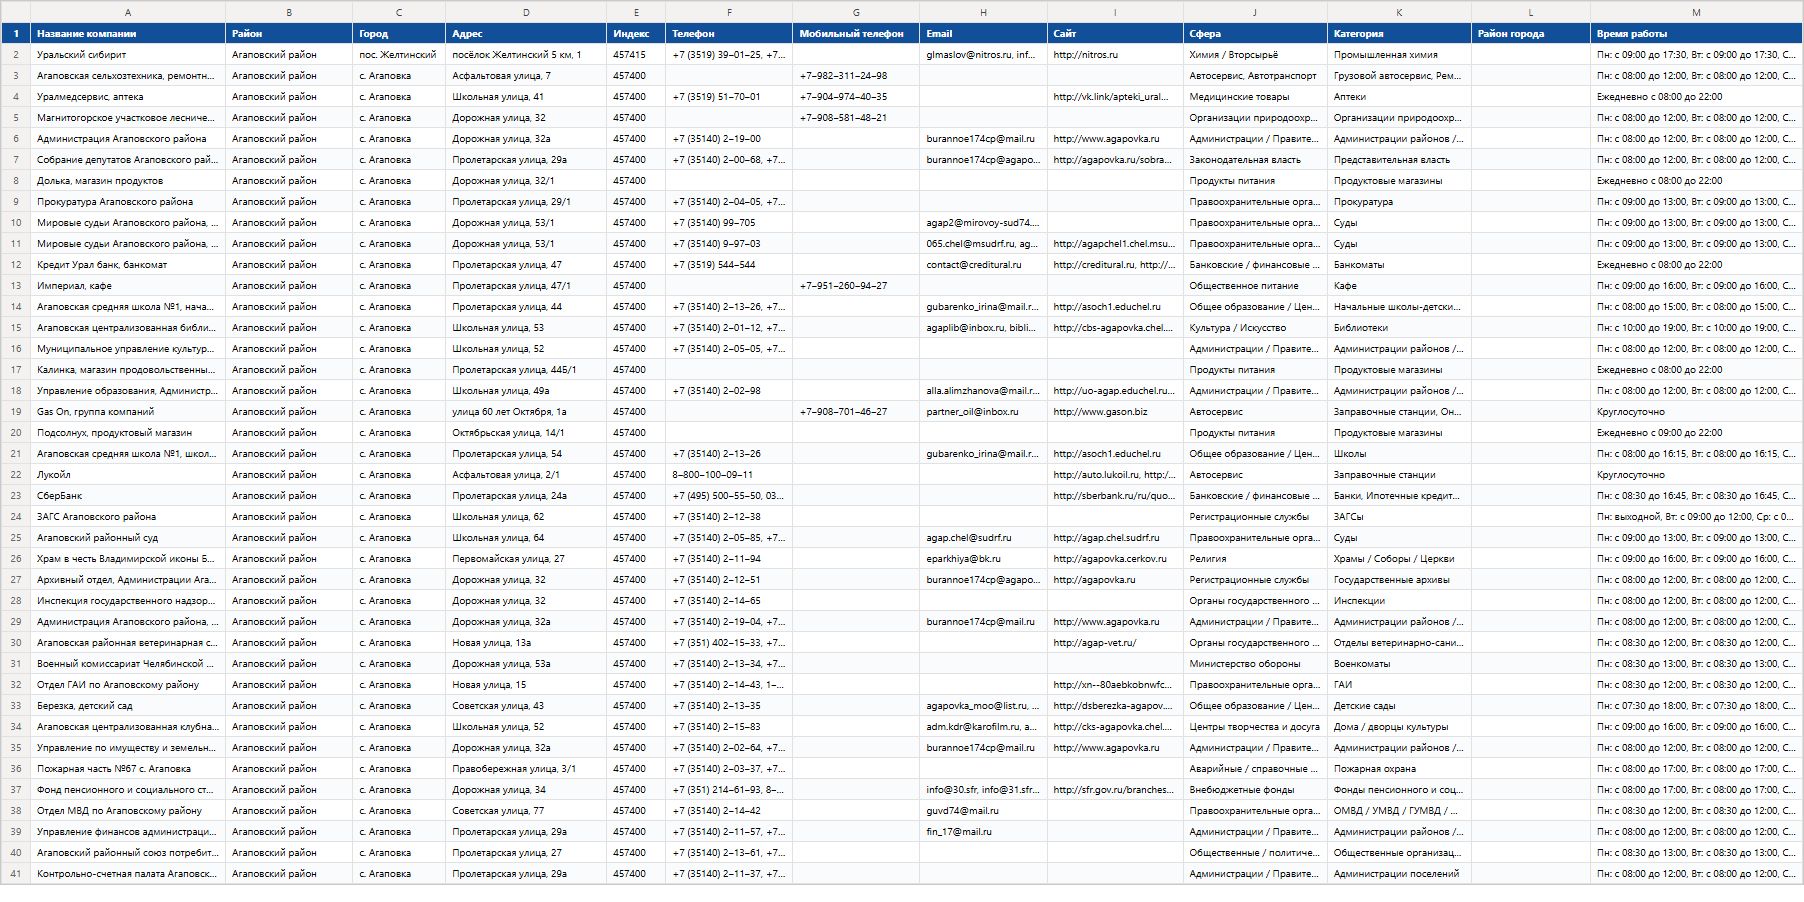1804x902 pixels.
Task: Select the 'fin_17@mail.ru' email cell
Action: (983, 832)
